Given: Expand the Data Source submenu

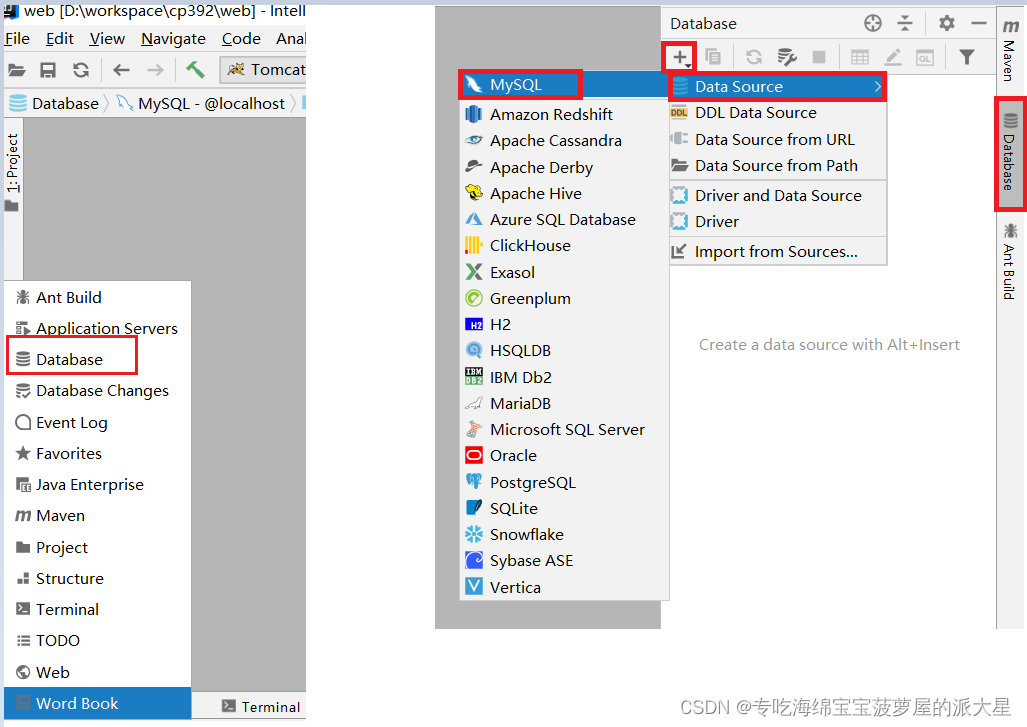Looking at the screenshot, I should pyautogui.click(x=777, y=86).
